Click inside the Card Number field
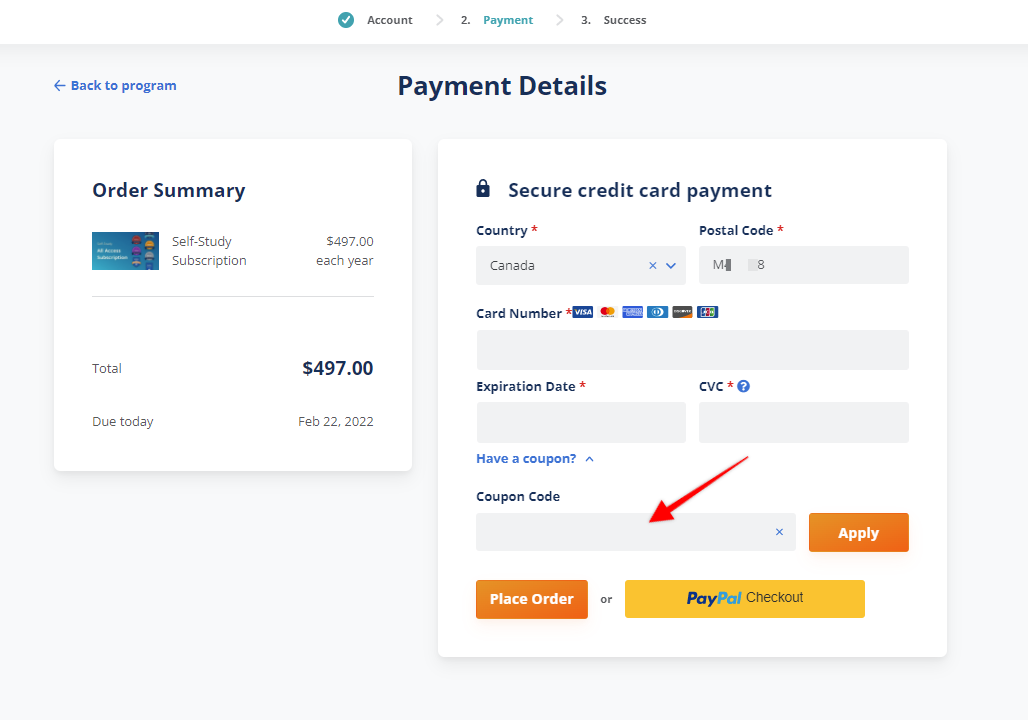This screenshot has width=1028, height=720. coord(692,349)
